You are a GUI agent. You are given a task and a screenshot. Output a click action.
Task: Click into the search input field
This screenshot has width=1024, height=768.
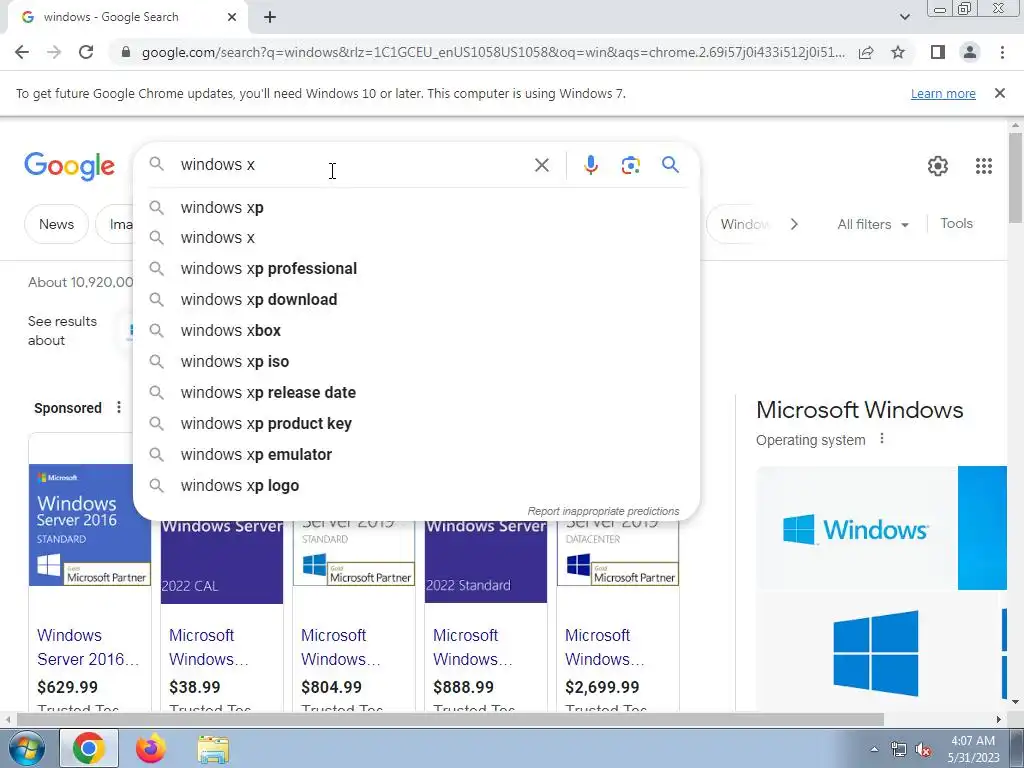point(353,165)
